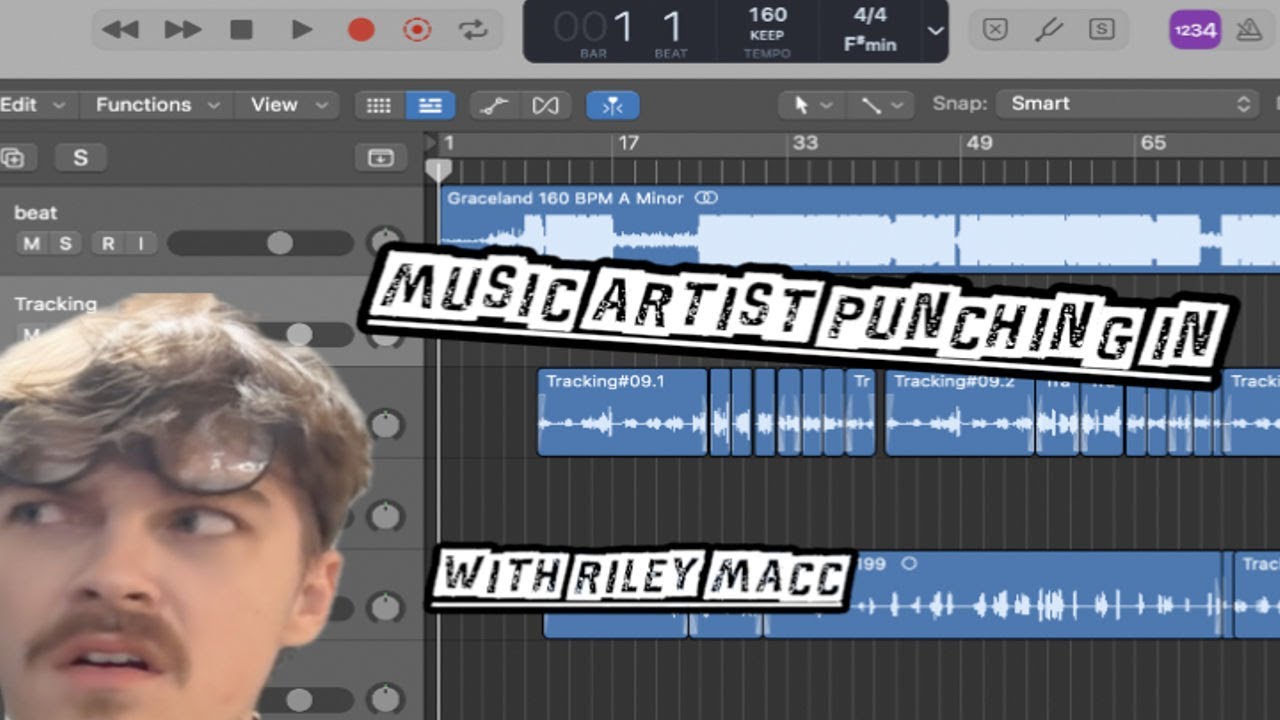Open the Pointer left-click tool menu
Screen dimensions: 1280x720
[x=812, y=105]
